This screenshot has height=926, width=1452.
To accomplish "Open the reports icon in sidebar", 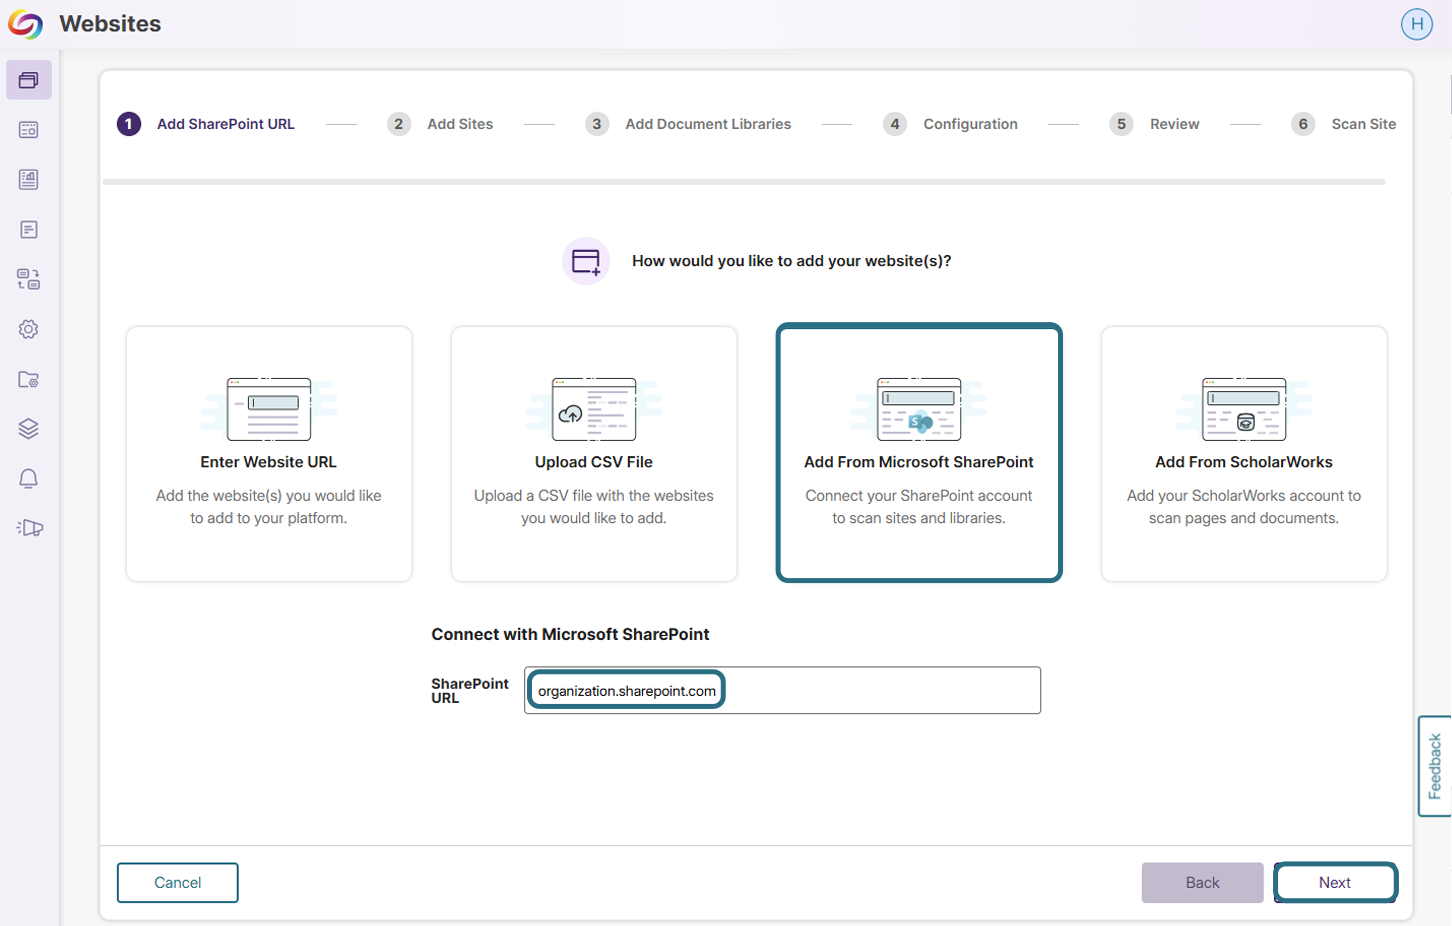I will point(29,180).
